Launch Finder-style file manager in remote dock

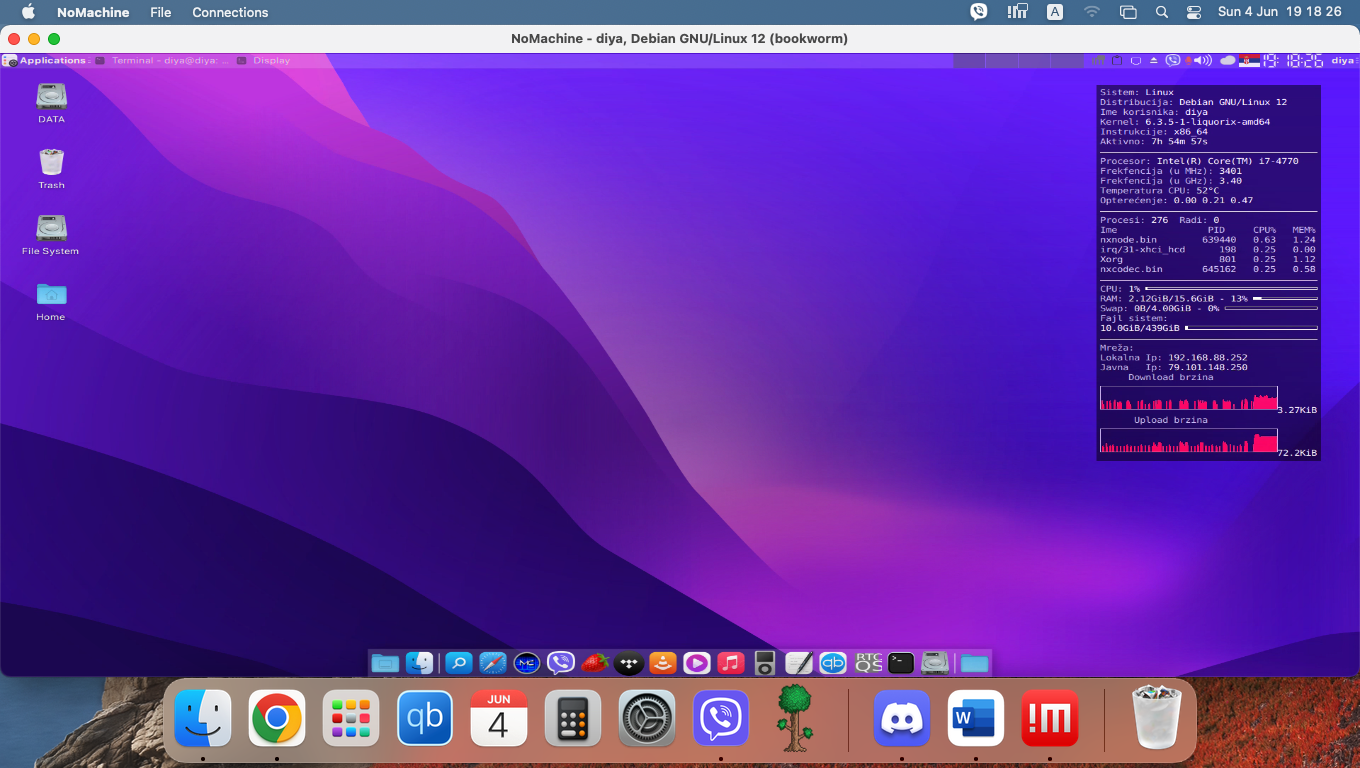coord(420,662)
